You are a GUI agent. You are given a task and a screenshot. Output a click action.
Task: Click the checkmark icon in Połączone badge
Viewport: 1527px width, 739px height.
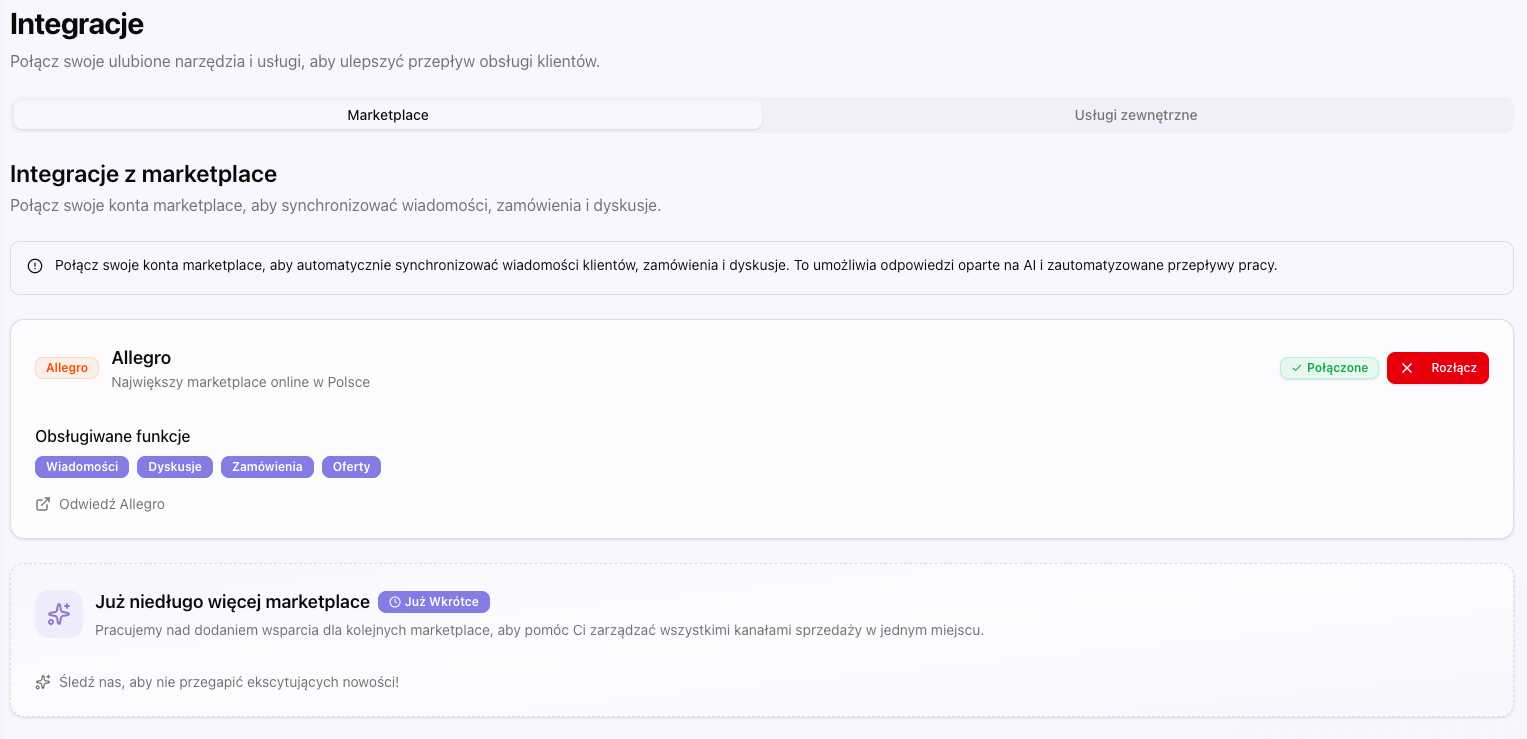coord(1296,368)
